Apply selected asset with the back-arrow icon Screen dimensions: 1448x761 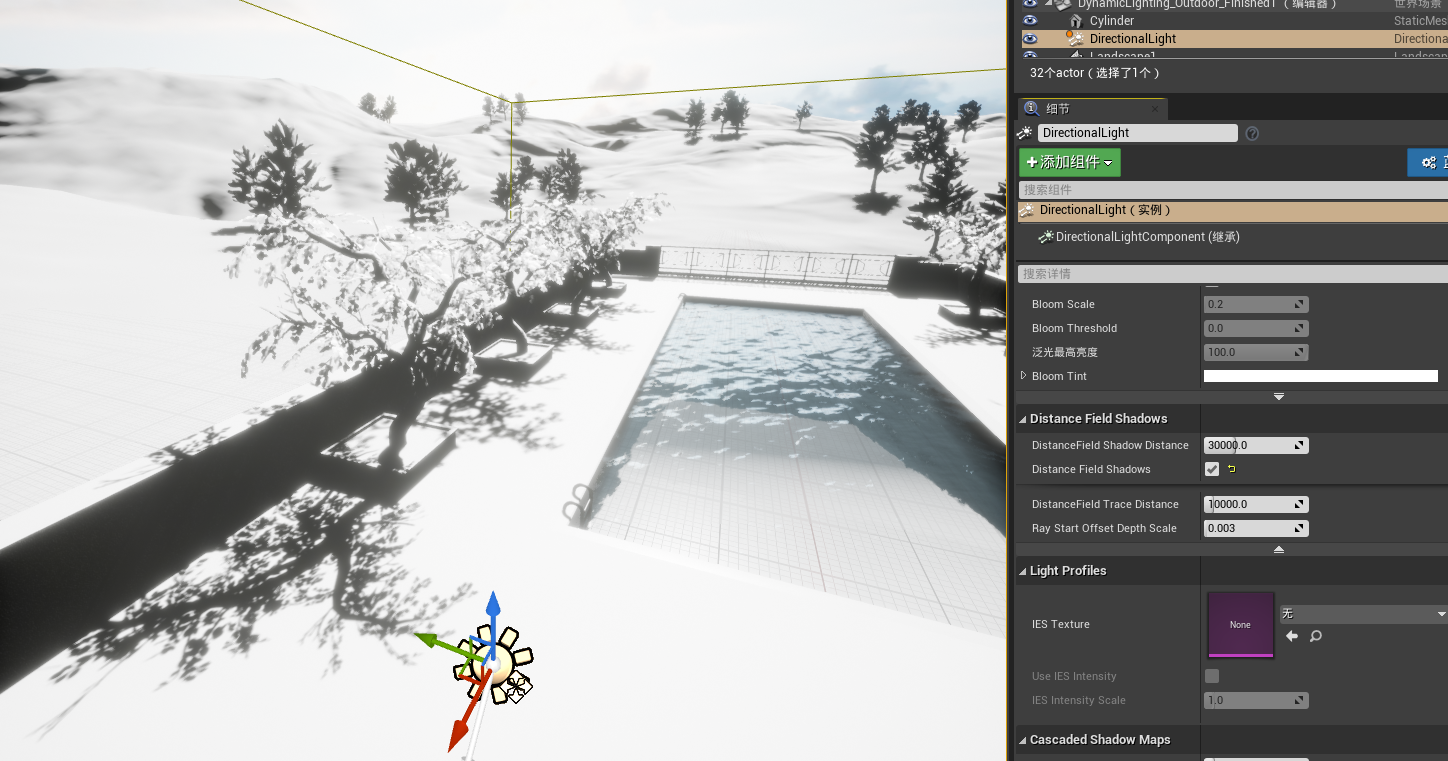click(x=1291, y=636)
